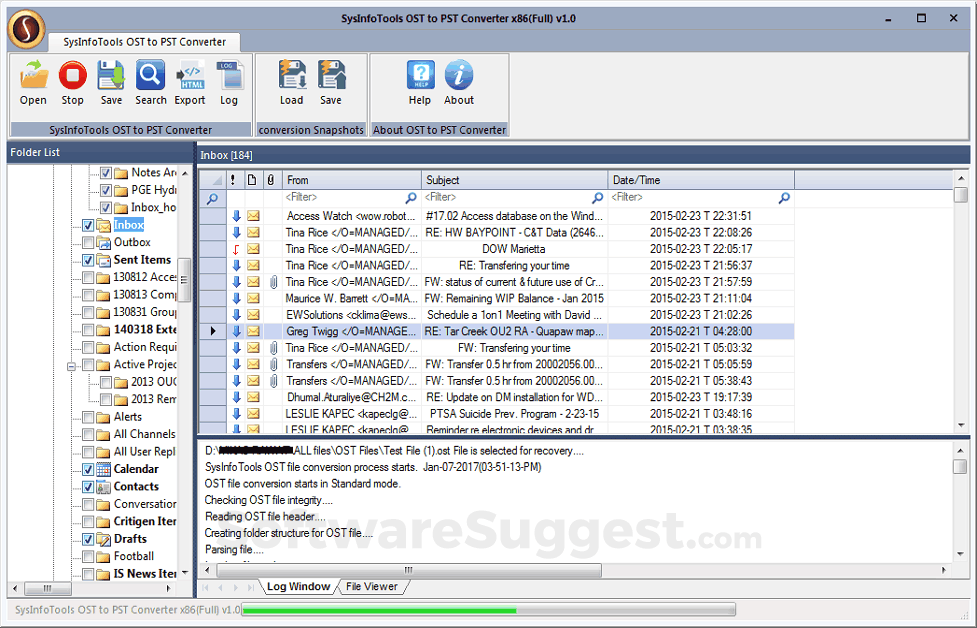Click the About info icon
Viewport: 977px width, 628px height.
pyautogui.click(x=459, y=75)
